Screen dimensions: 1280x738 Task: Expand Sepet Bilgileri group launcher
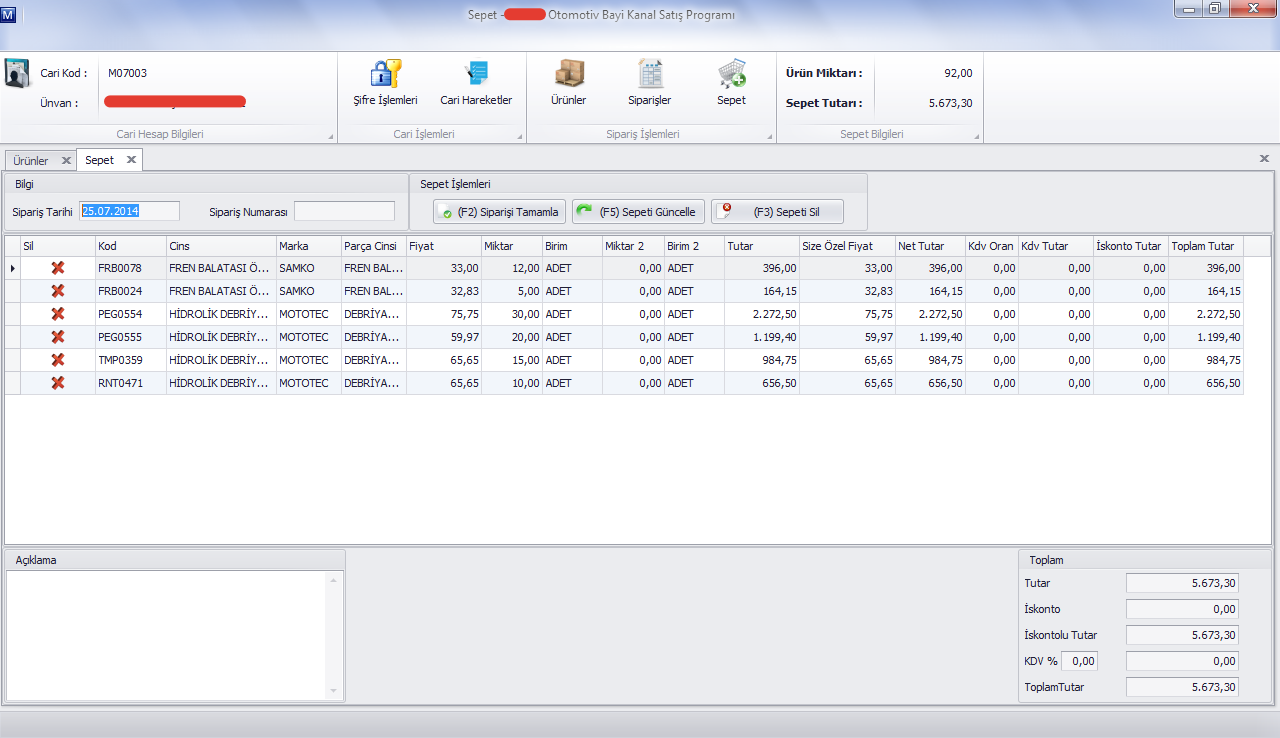click(x=975, y=136)
